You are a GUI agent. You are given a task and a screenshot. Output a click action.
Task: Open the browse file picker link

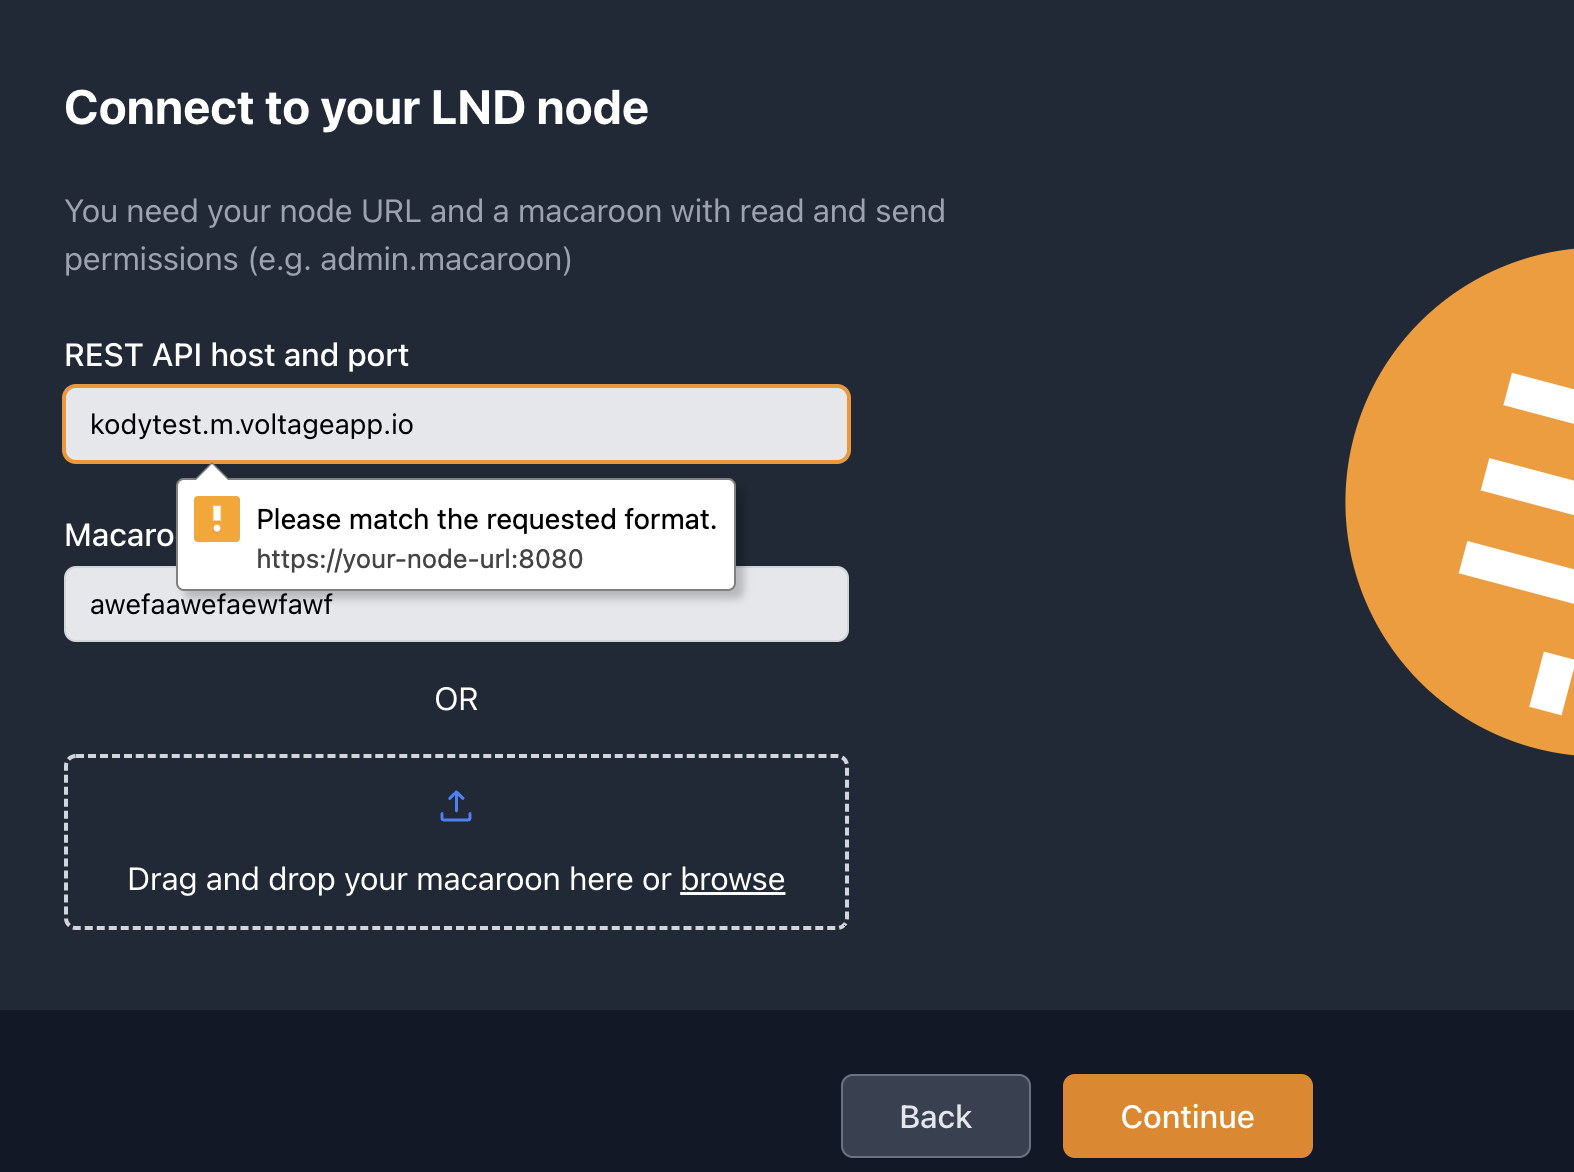coord(732,879)
